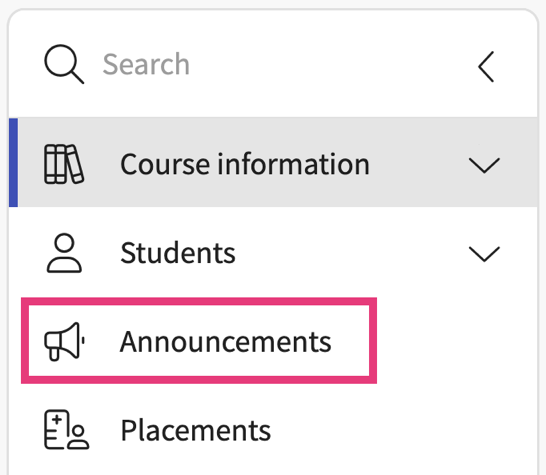Go to the Placements text link
The width and height of the screenshot is (546, 475).
[x=195, y=431]
